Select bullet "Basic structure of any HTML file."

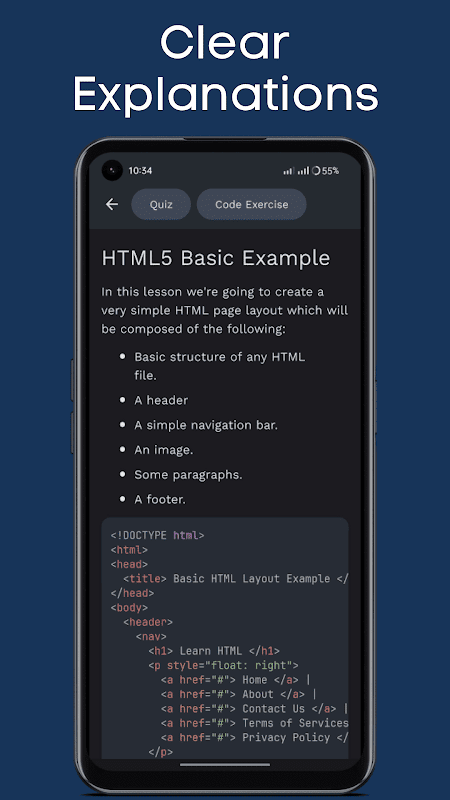[219, 366]
